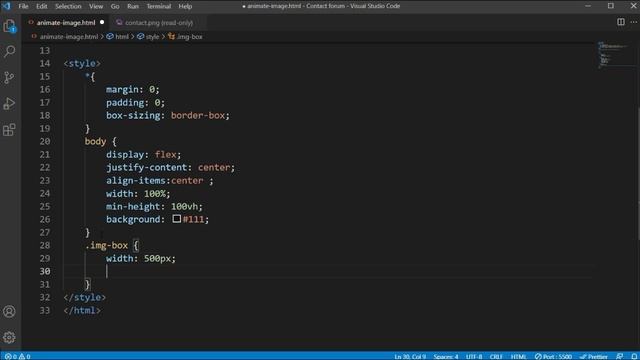Click the "display: flex;" line

point(143,155)
